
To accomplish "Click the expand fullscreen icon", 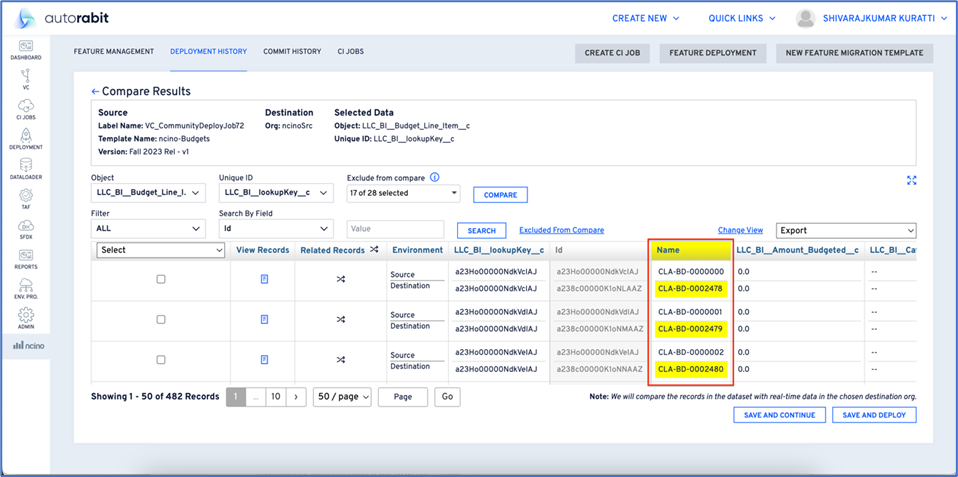I will click(x=911, y=180).
